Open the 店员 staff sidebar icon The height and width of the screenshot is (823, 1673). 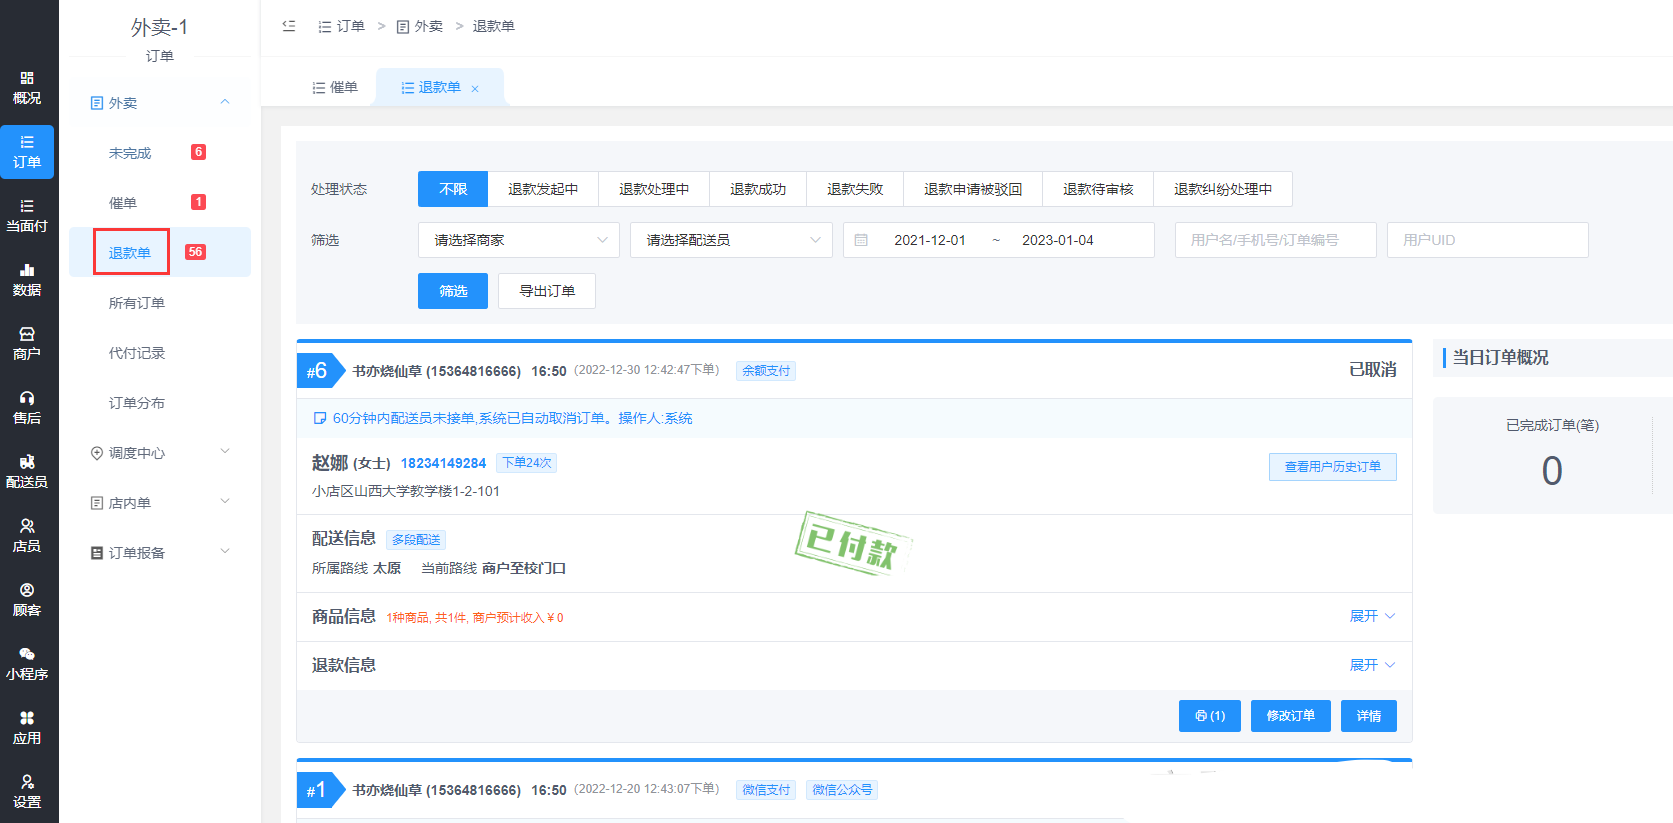coord(27,536)
